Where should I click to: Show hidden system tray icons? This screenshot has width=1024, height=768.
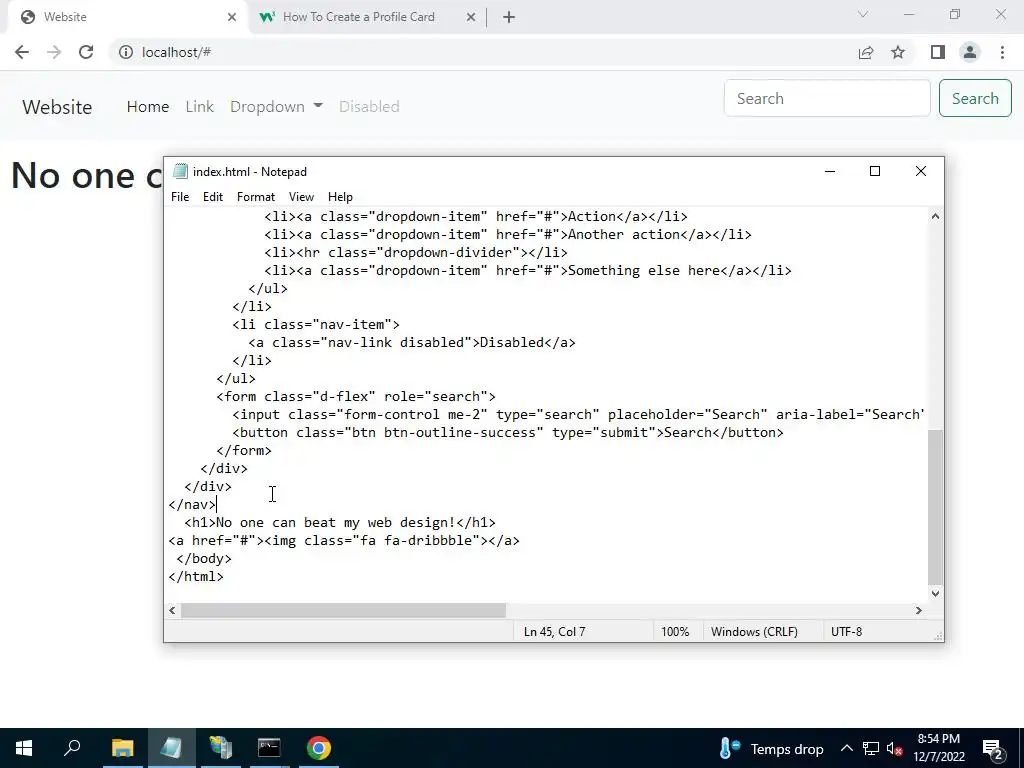tap(846, 748)
